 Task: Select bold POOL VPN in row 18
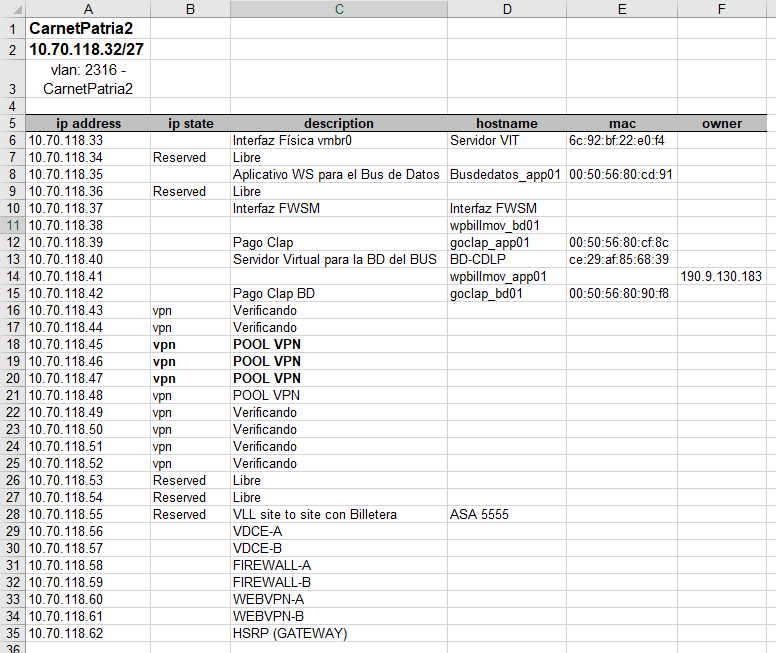[x=339, y=345]
